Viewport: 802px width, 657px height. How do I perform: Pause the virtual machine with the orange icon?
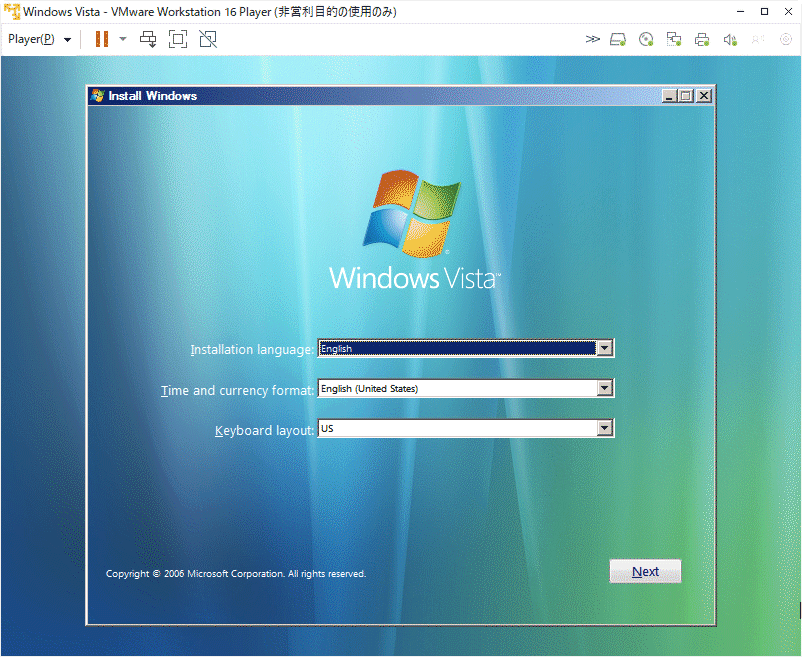(102, 39)
